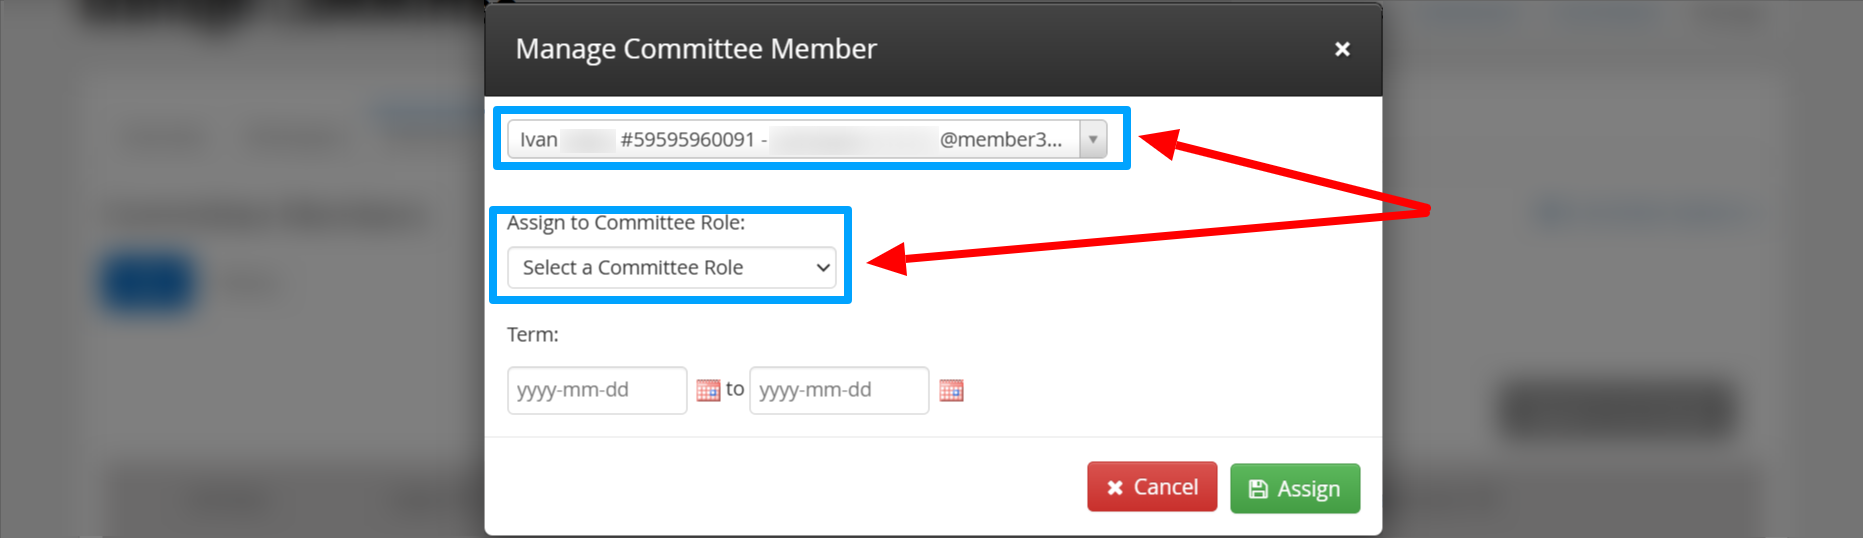Open the member selector showing Ivan
The height and width of the screenshot is (538, 1863).
tap(807, 139)
